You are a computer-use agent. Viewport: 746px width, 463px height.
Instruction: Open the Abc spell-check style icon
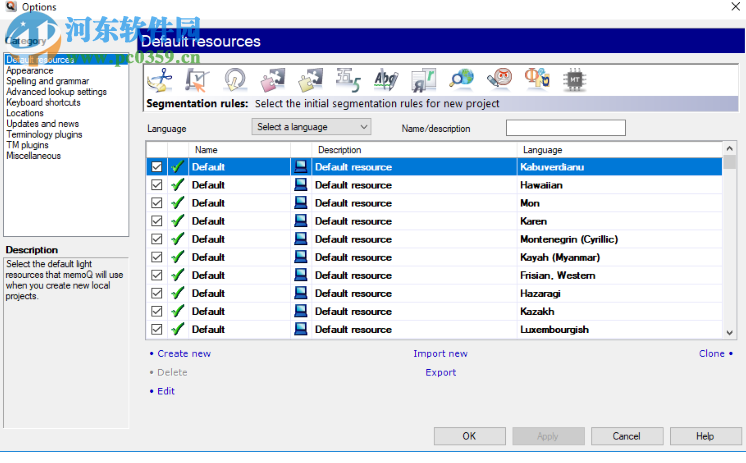(385, 80)
